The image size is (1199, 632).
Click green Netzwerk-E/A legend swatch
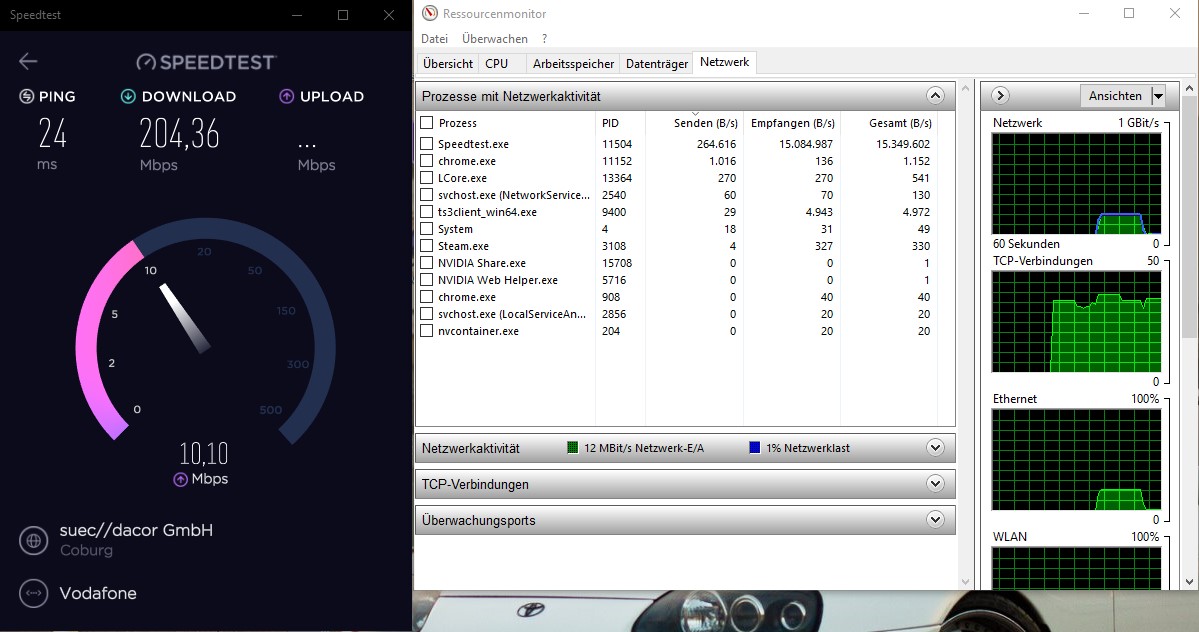pos(572,448)
